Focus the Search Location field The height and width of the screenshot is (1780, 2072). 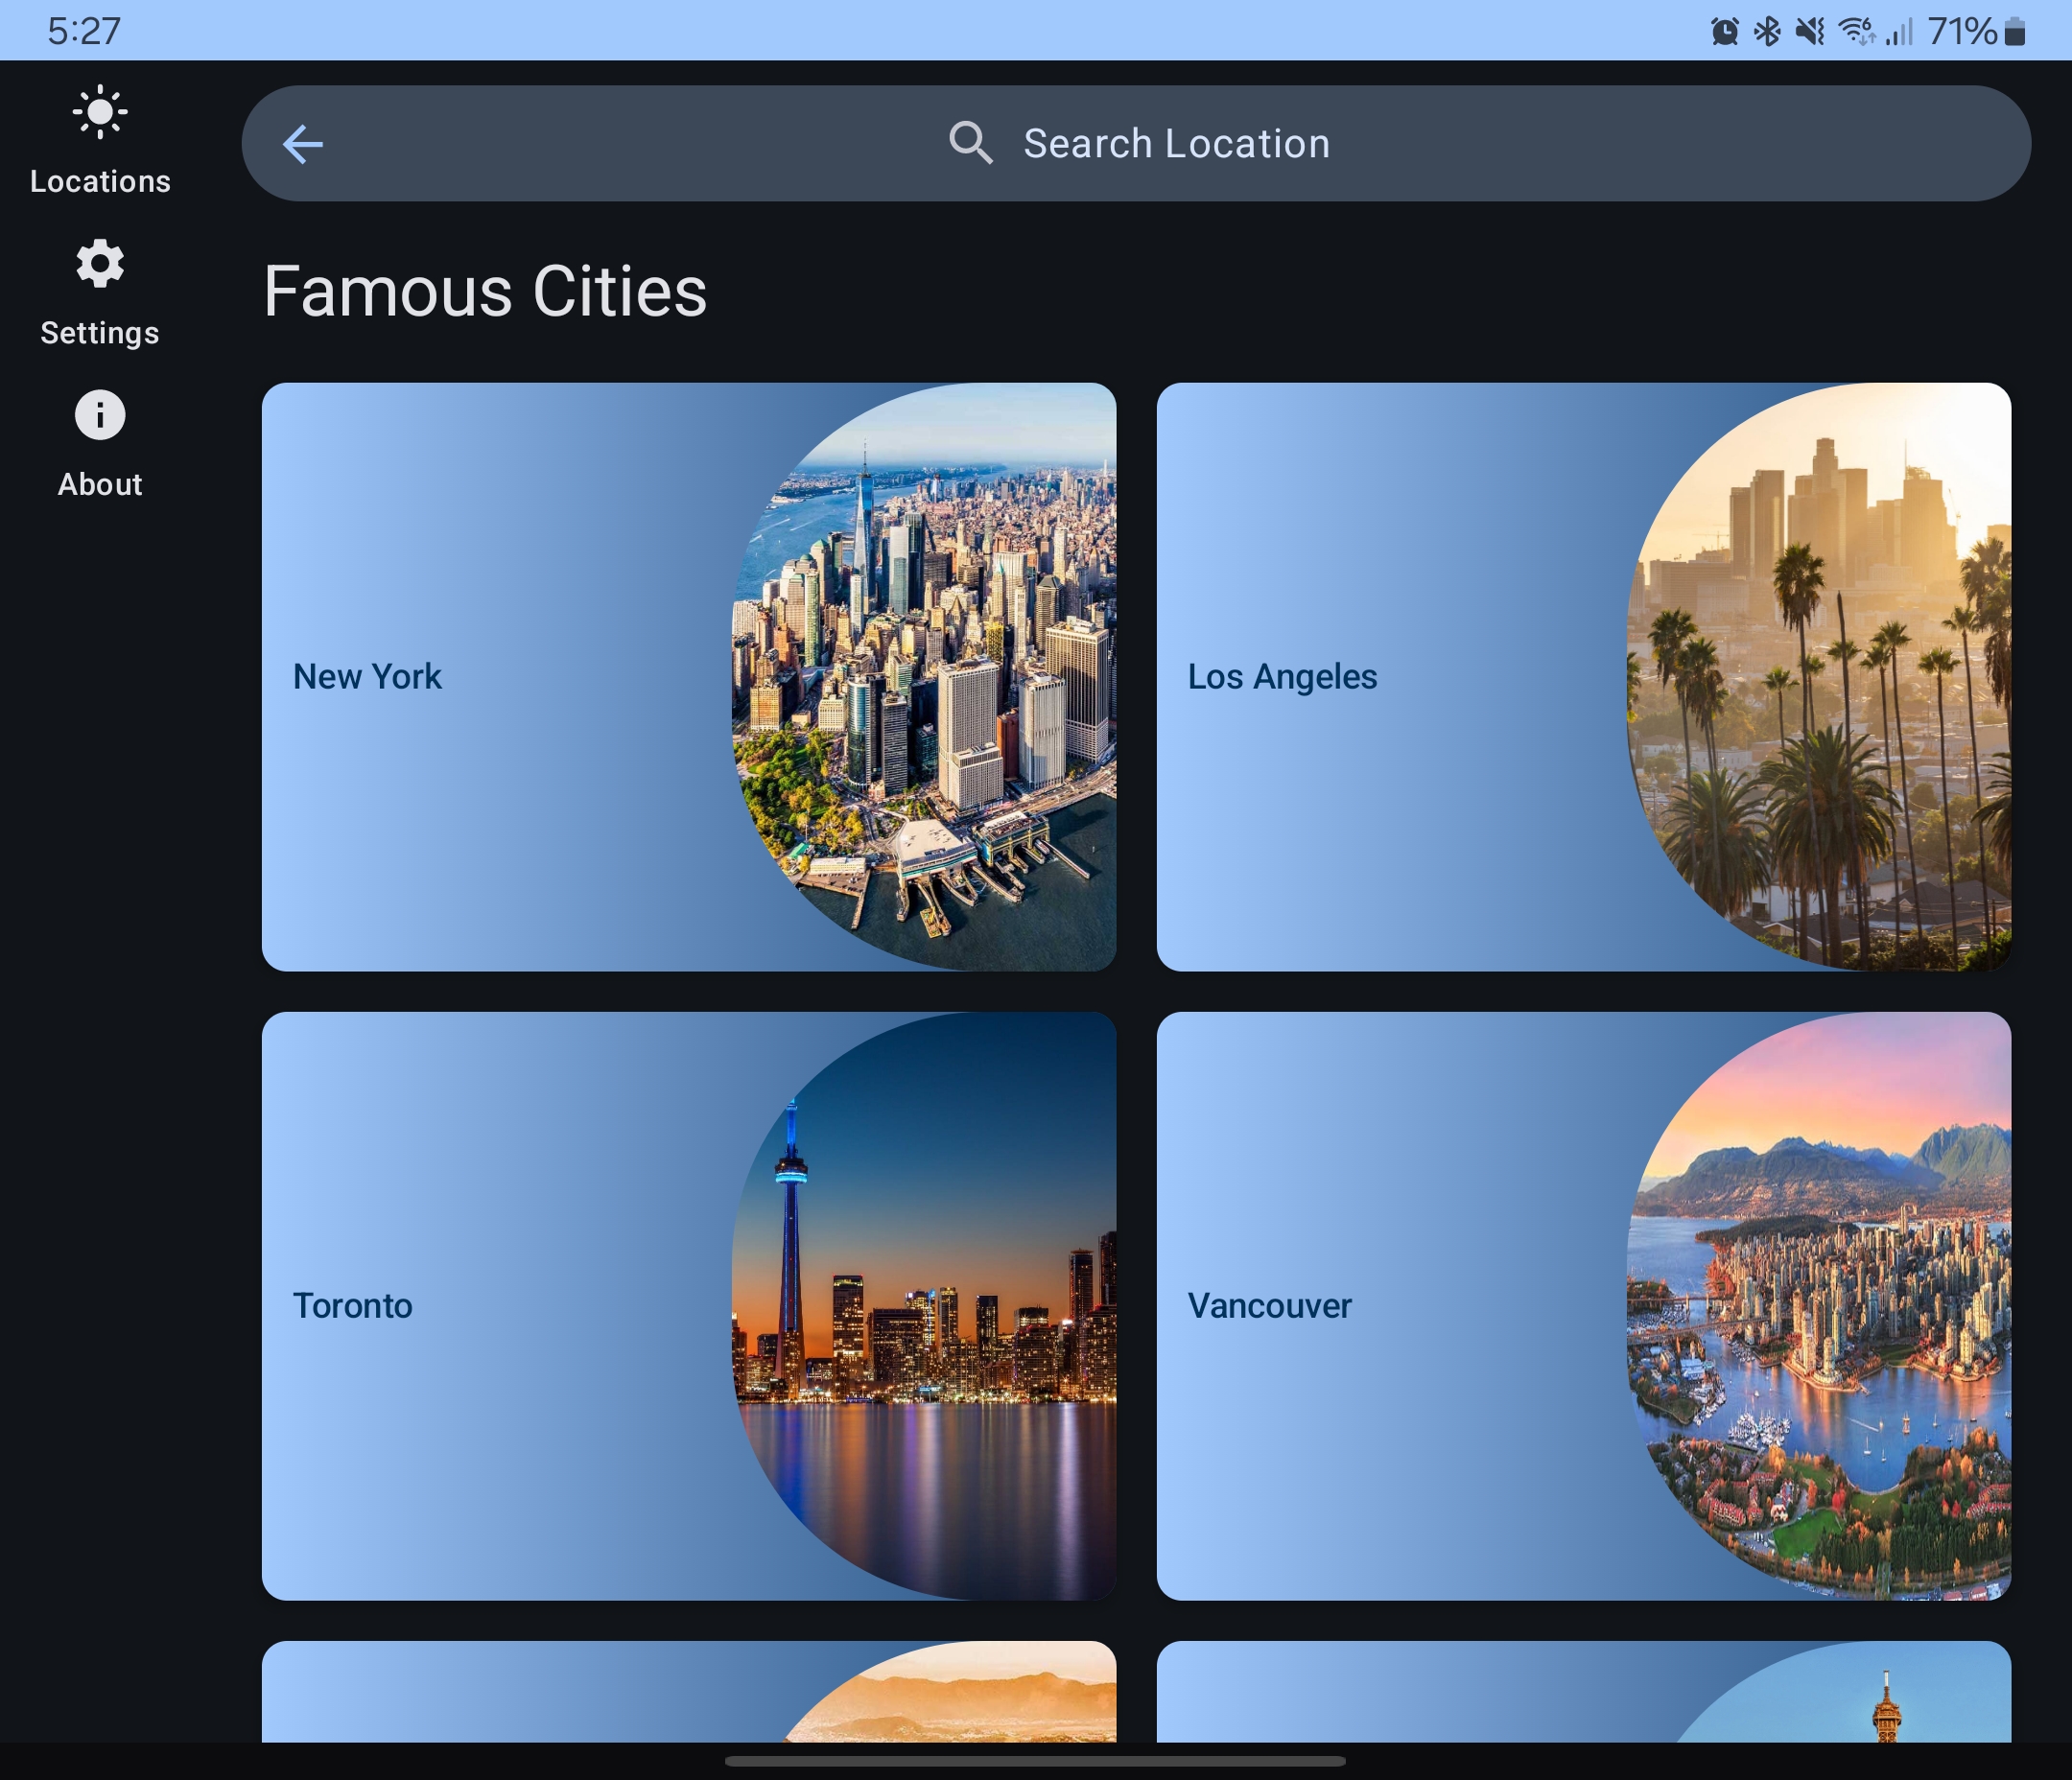(1136, 143)
